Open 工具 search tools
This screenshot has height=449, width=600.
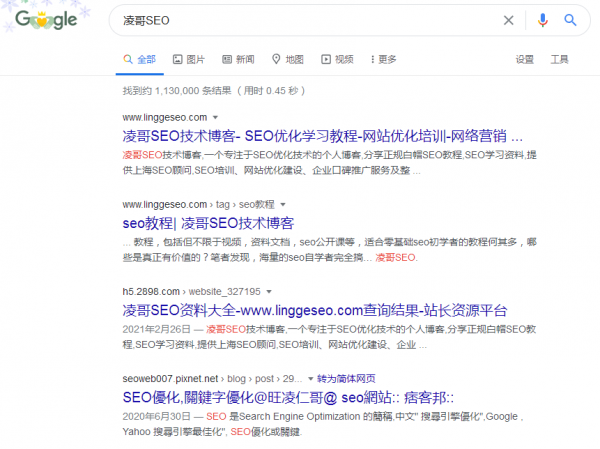point(559,59)
